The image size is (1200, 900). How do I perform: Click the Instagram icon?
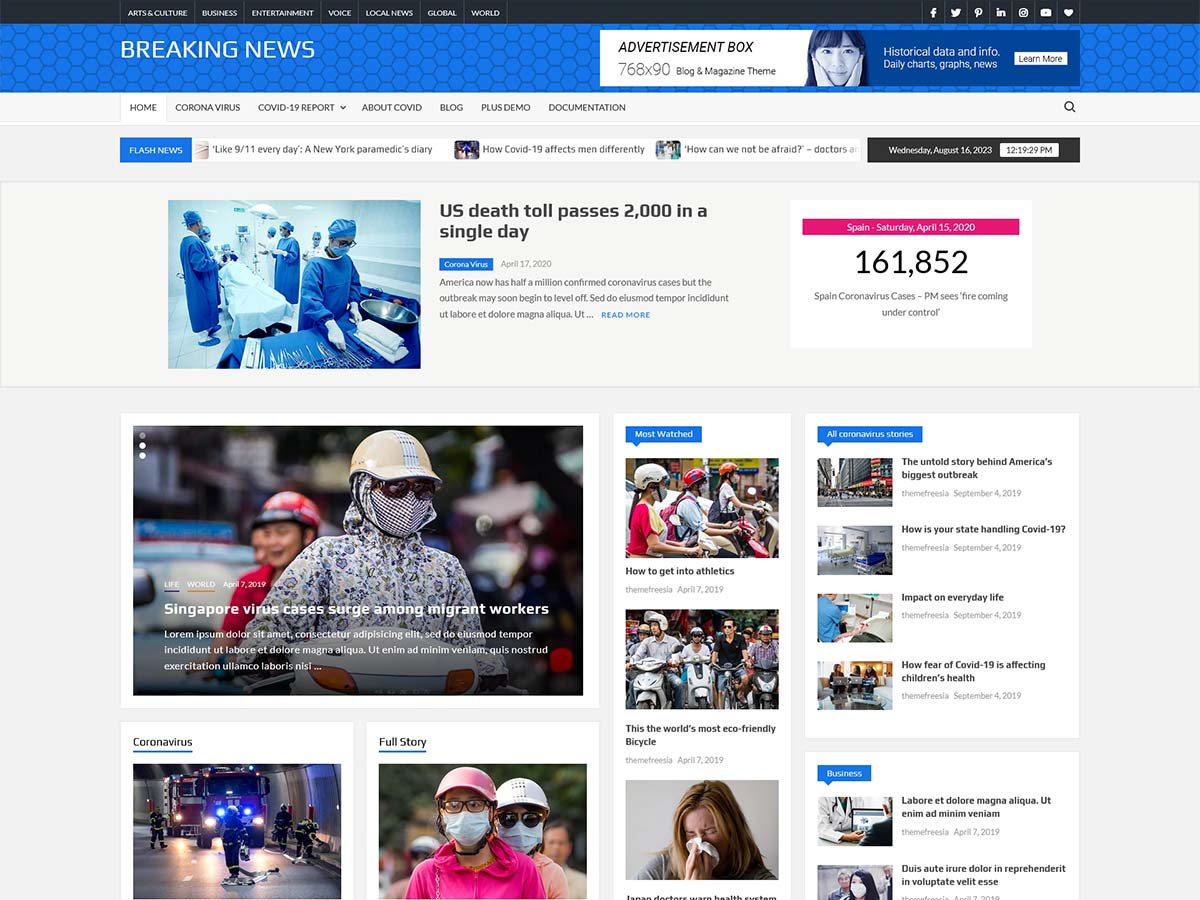point(1023,13)
